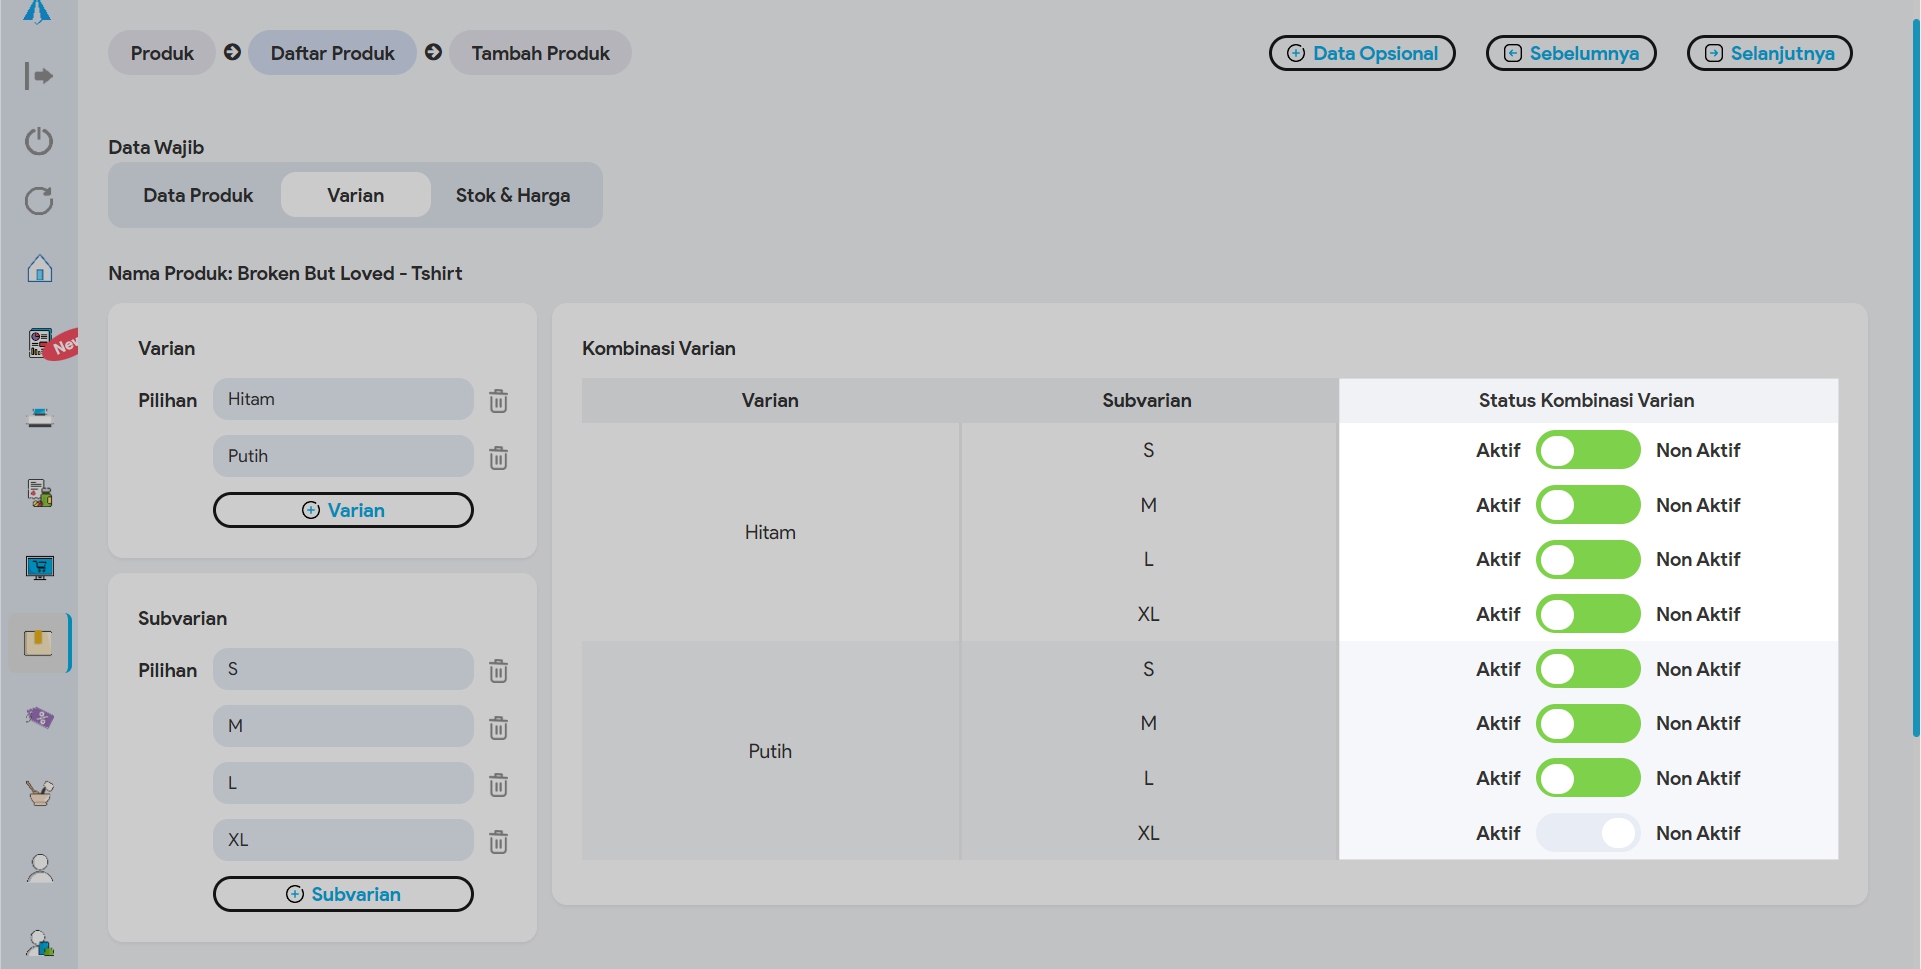
Task: Click the Daftar Produk breadcrumb
Action: [x=332, y=53]
